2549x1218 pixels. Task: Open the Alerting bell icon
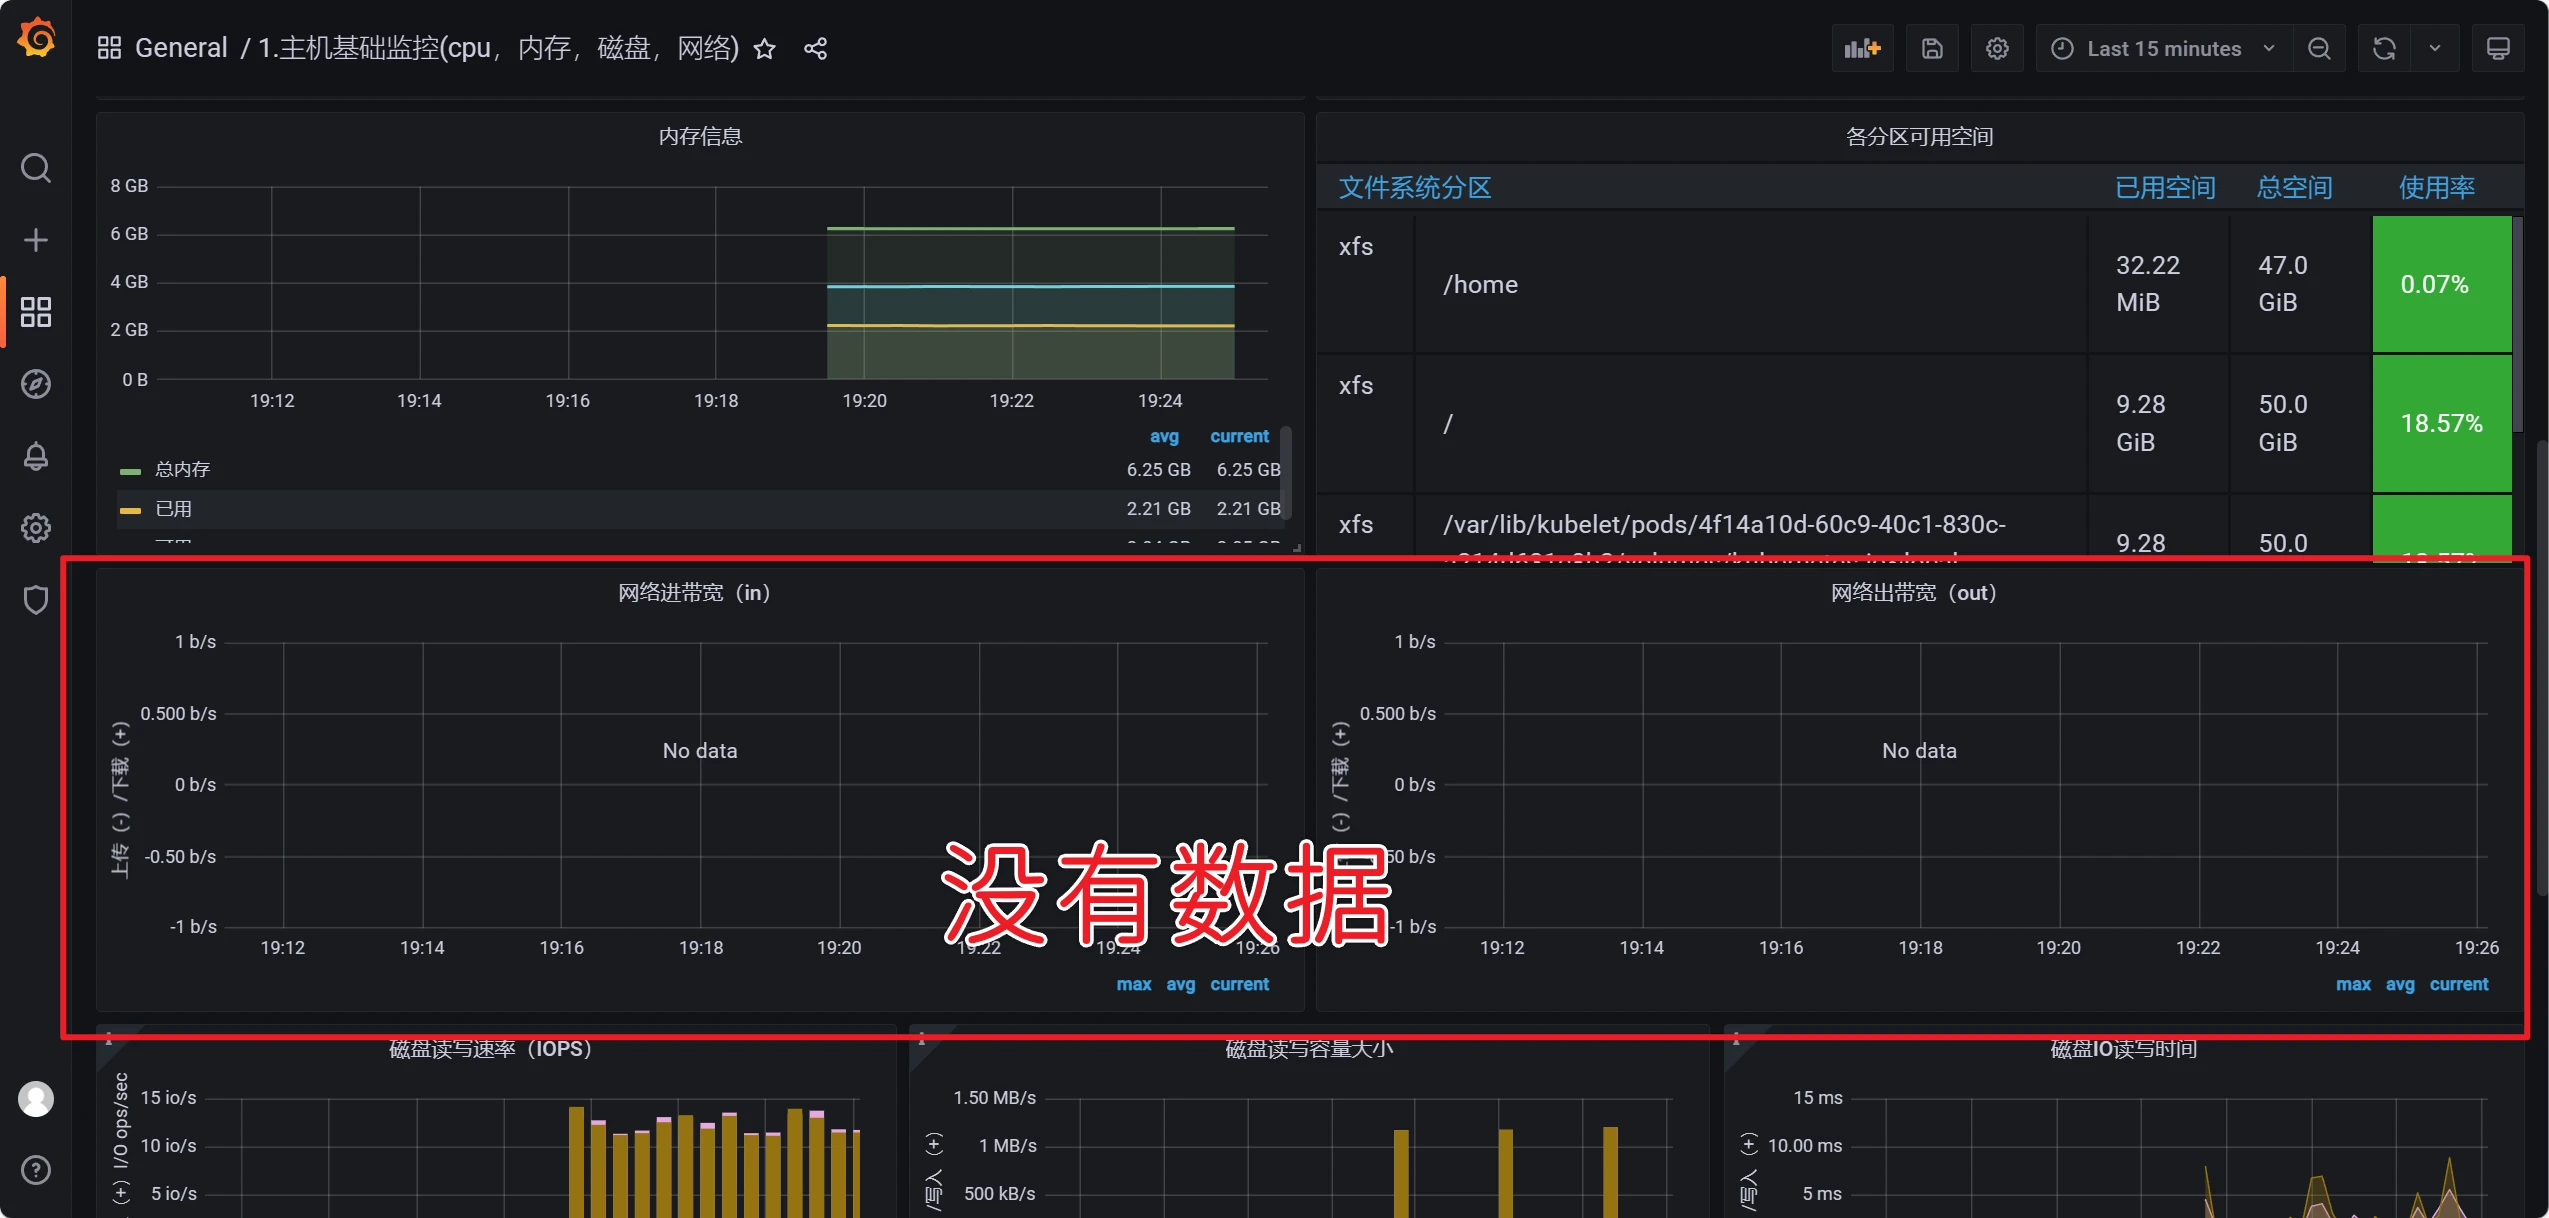(x=36, y=456)
